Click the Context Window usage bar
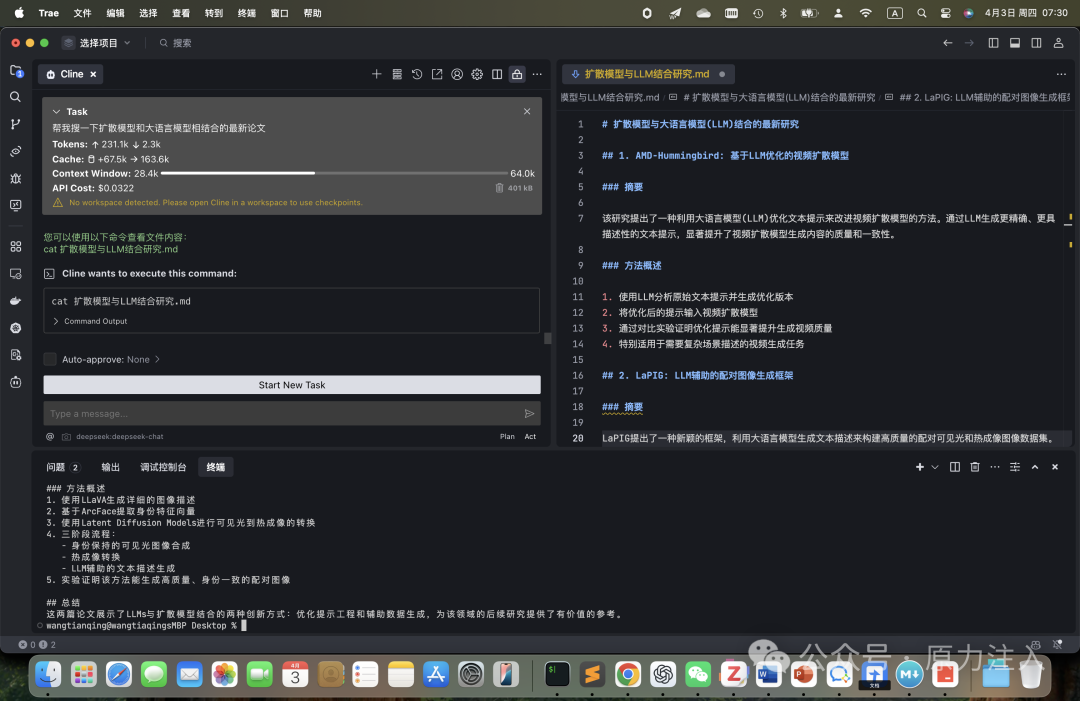1080x701 pixels. click(x=334, y=174)
